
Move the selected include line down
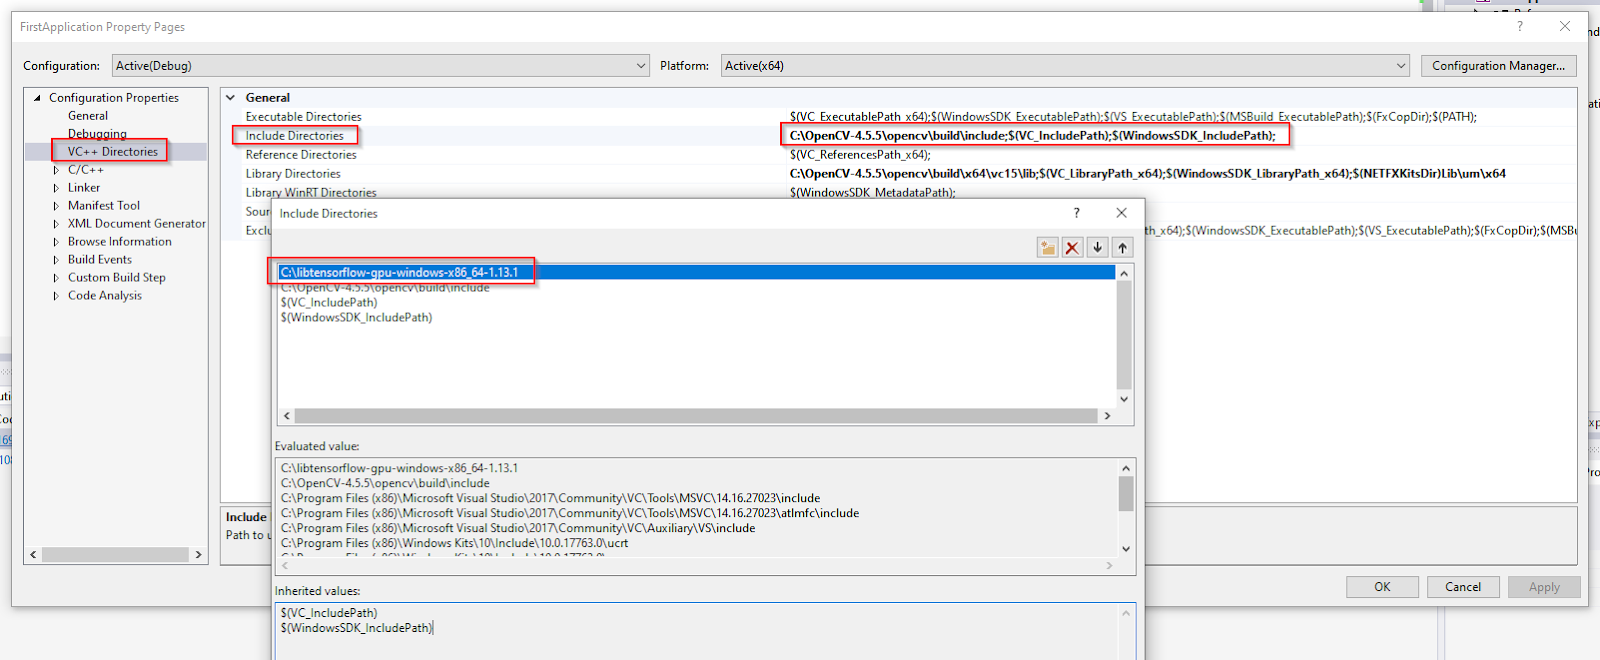click(1097, 247)
